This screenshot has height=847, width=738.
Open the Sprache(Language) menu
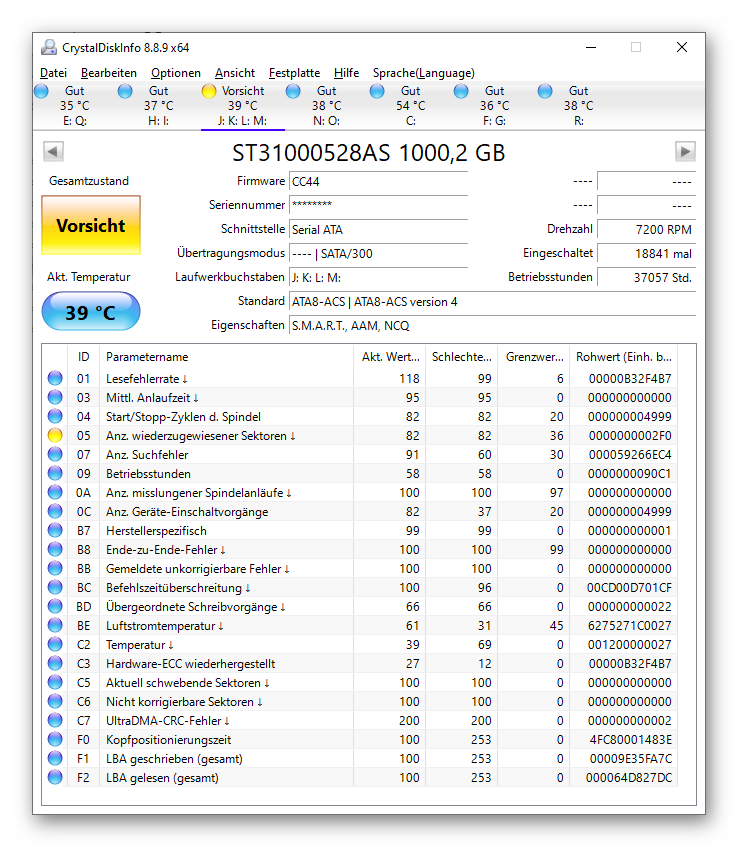pos(424,73)
